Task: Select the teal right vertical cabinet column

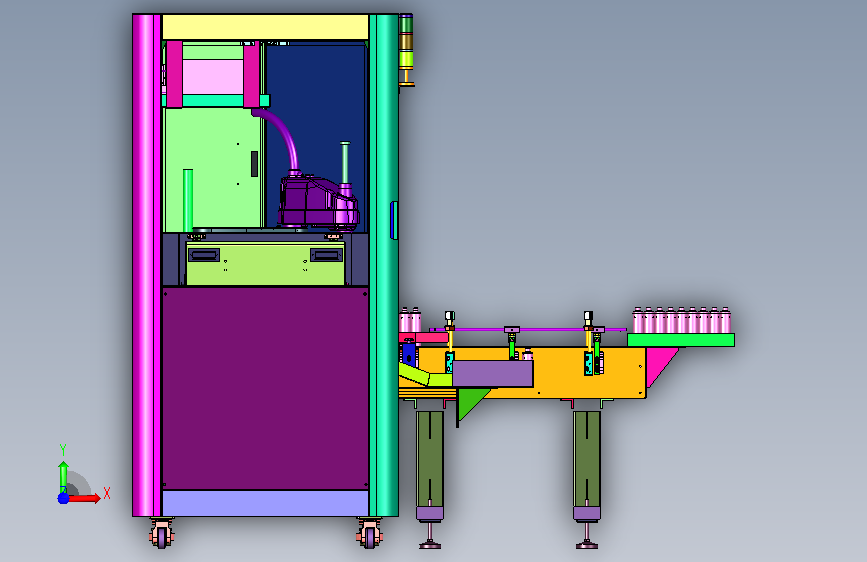Action: (383, 266)
